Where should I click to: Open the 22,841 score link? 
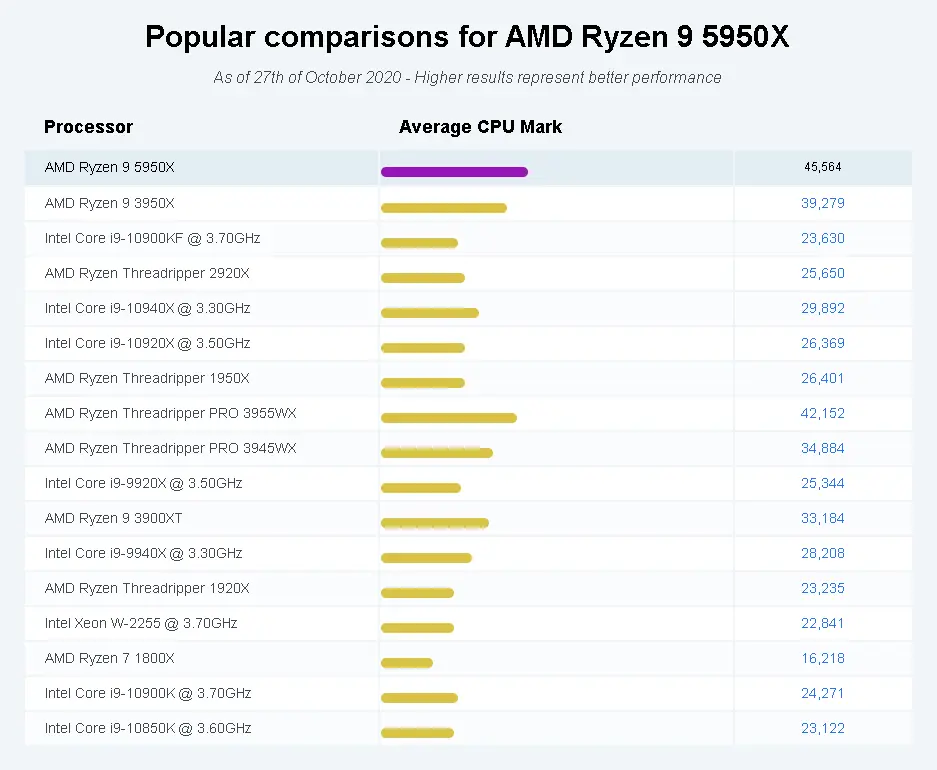coord(822,623)
